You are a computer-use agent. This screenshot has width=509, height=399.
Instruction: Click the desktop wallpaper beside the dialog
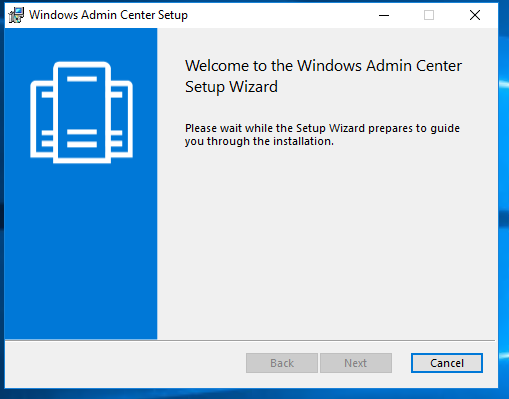tap(504, 200)
